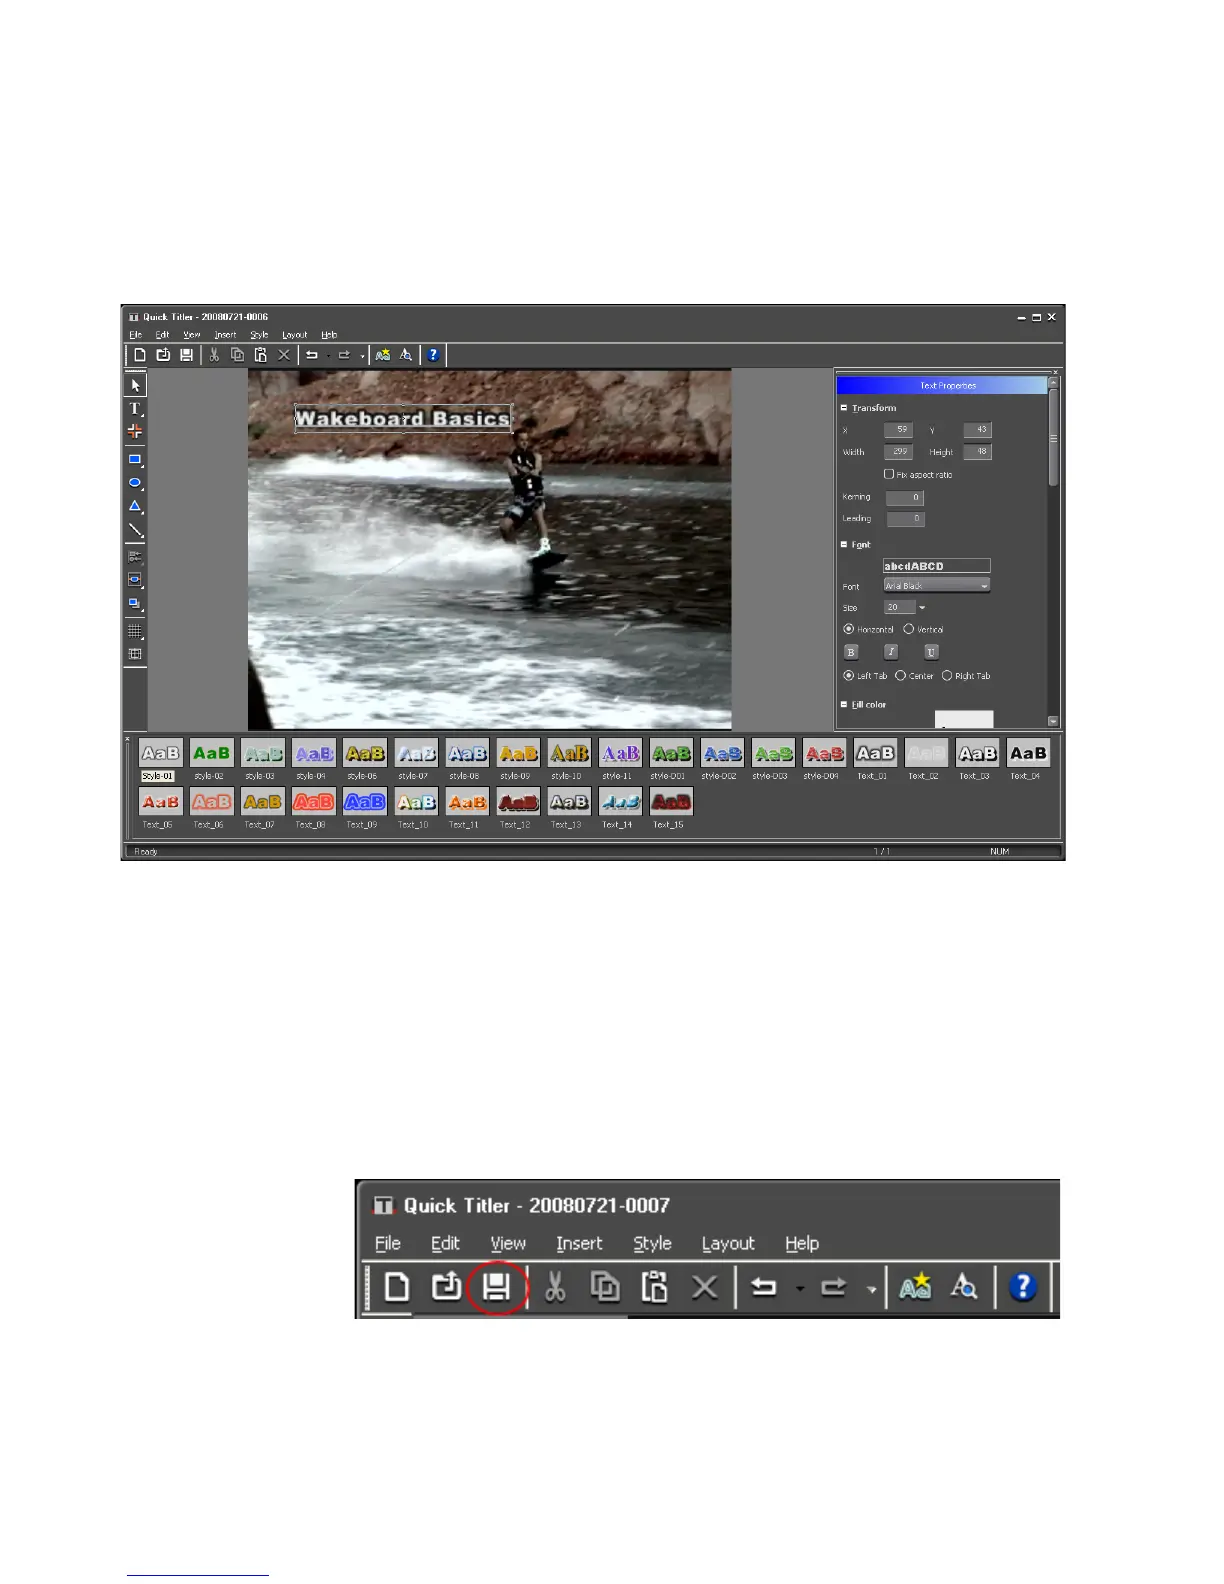Apply the Text_15 dark red style thumbnail
The height and width of the screenshot is (1584, 1224).
click(671, 802)
